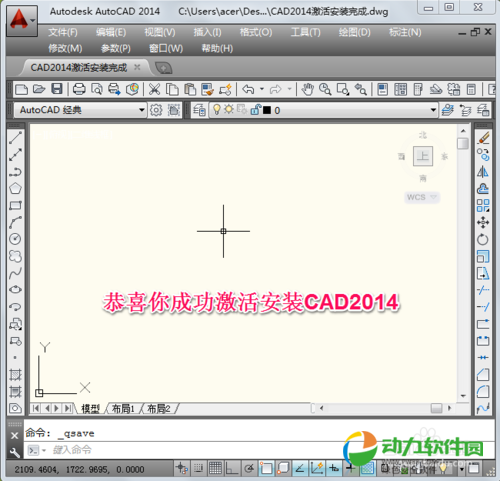500x481 pixels.
Task: Select the Mirror modify tool
Action: (x=483, y=172)
